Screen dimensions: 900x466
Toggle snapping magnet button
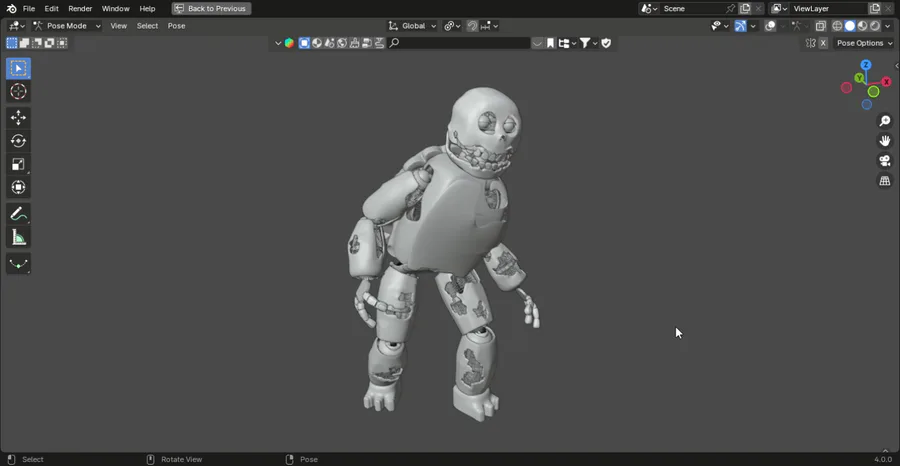coord(472,26)
